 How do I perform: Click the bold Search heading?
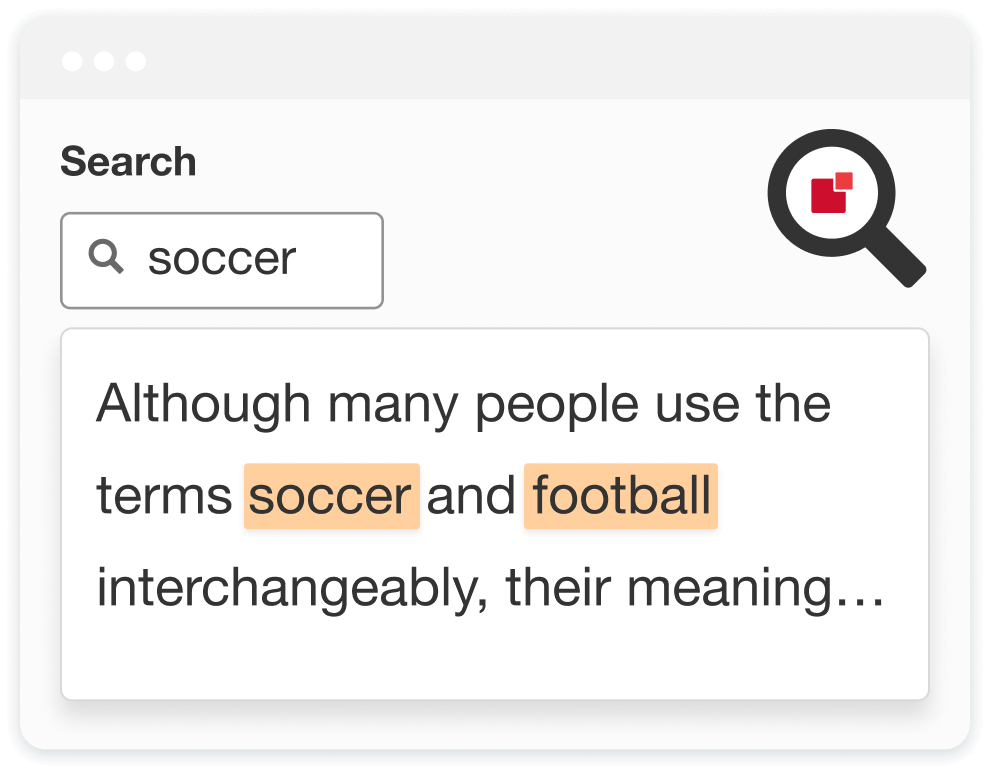point(128,161)
